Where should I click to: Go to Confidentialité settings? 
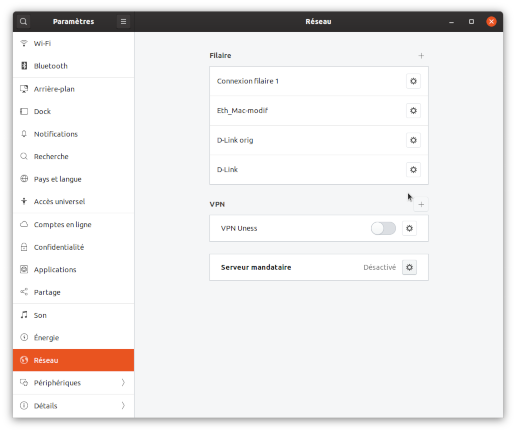(73, 247)
